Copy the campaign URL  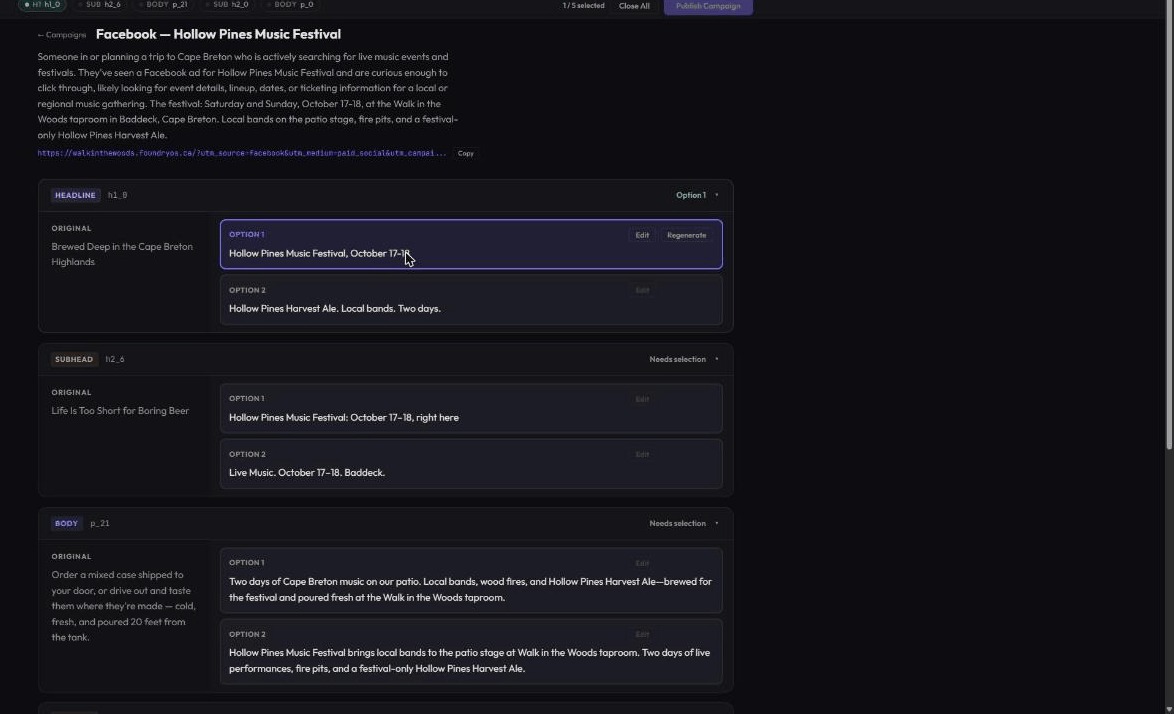[466, 153]
